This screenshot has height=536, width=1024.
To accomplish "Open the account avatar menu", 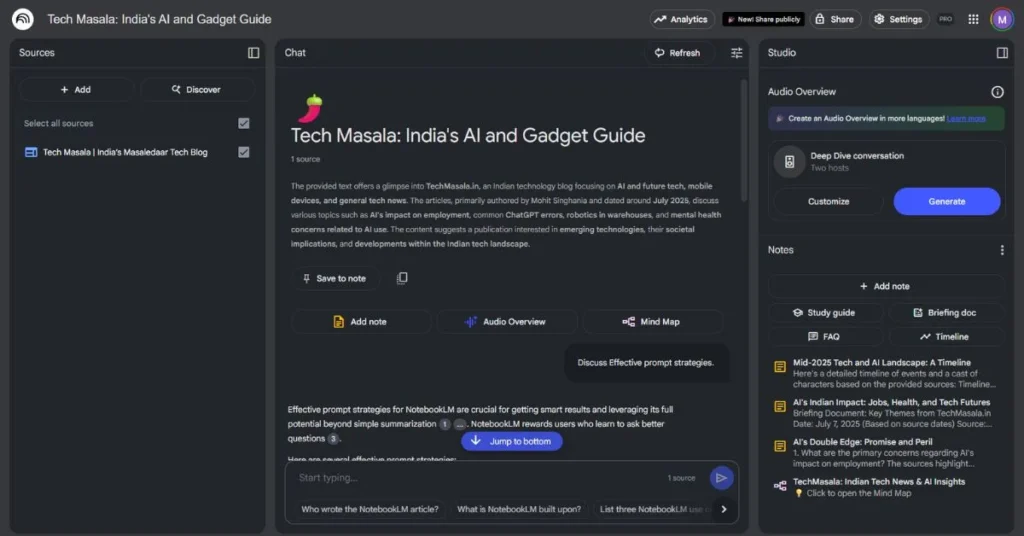I will point(1002,19).
